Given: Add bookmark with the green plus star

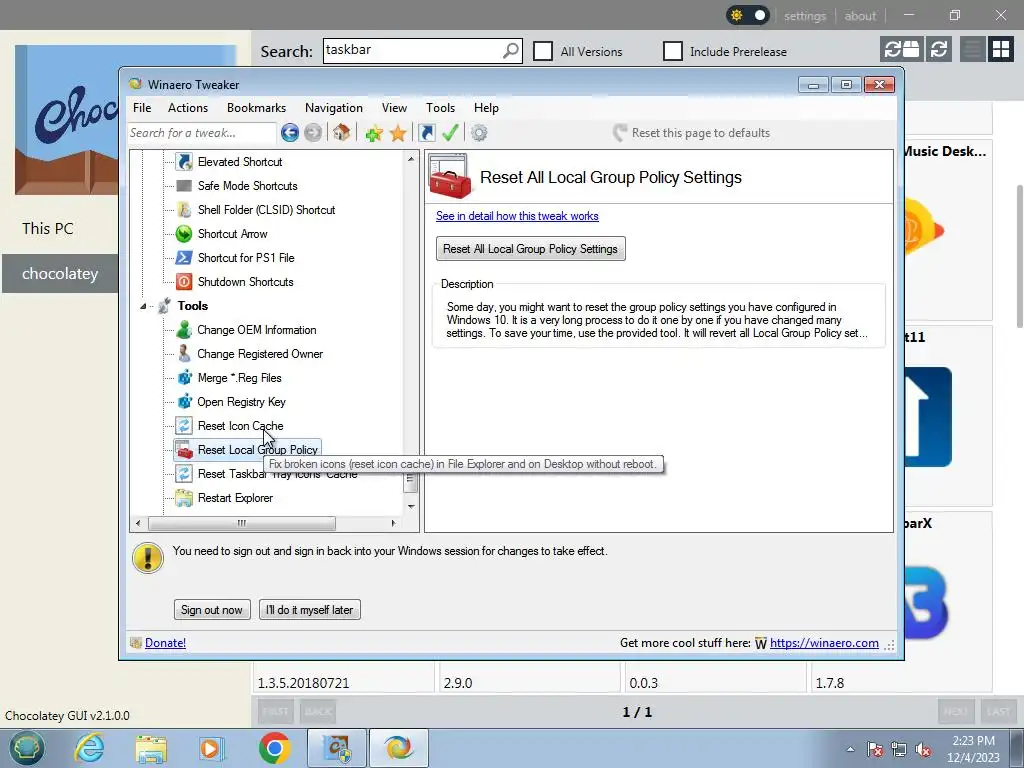Looking at the screenshot, I should click(x=374, y=133).
